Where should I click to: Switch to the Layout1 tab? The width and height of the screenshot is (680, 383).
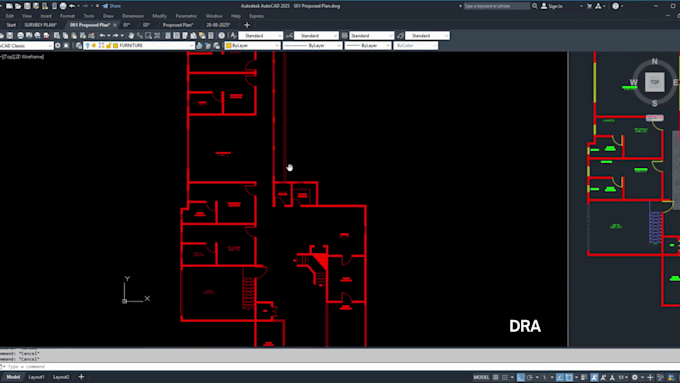pyautogui.click(x=36, y=377)
